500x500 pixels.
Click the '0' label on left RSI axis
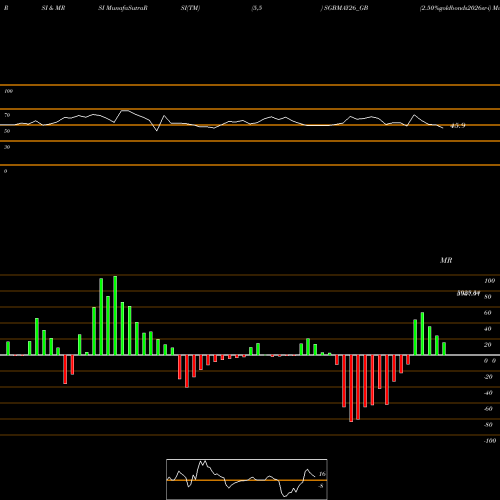(x=5, y=171)
